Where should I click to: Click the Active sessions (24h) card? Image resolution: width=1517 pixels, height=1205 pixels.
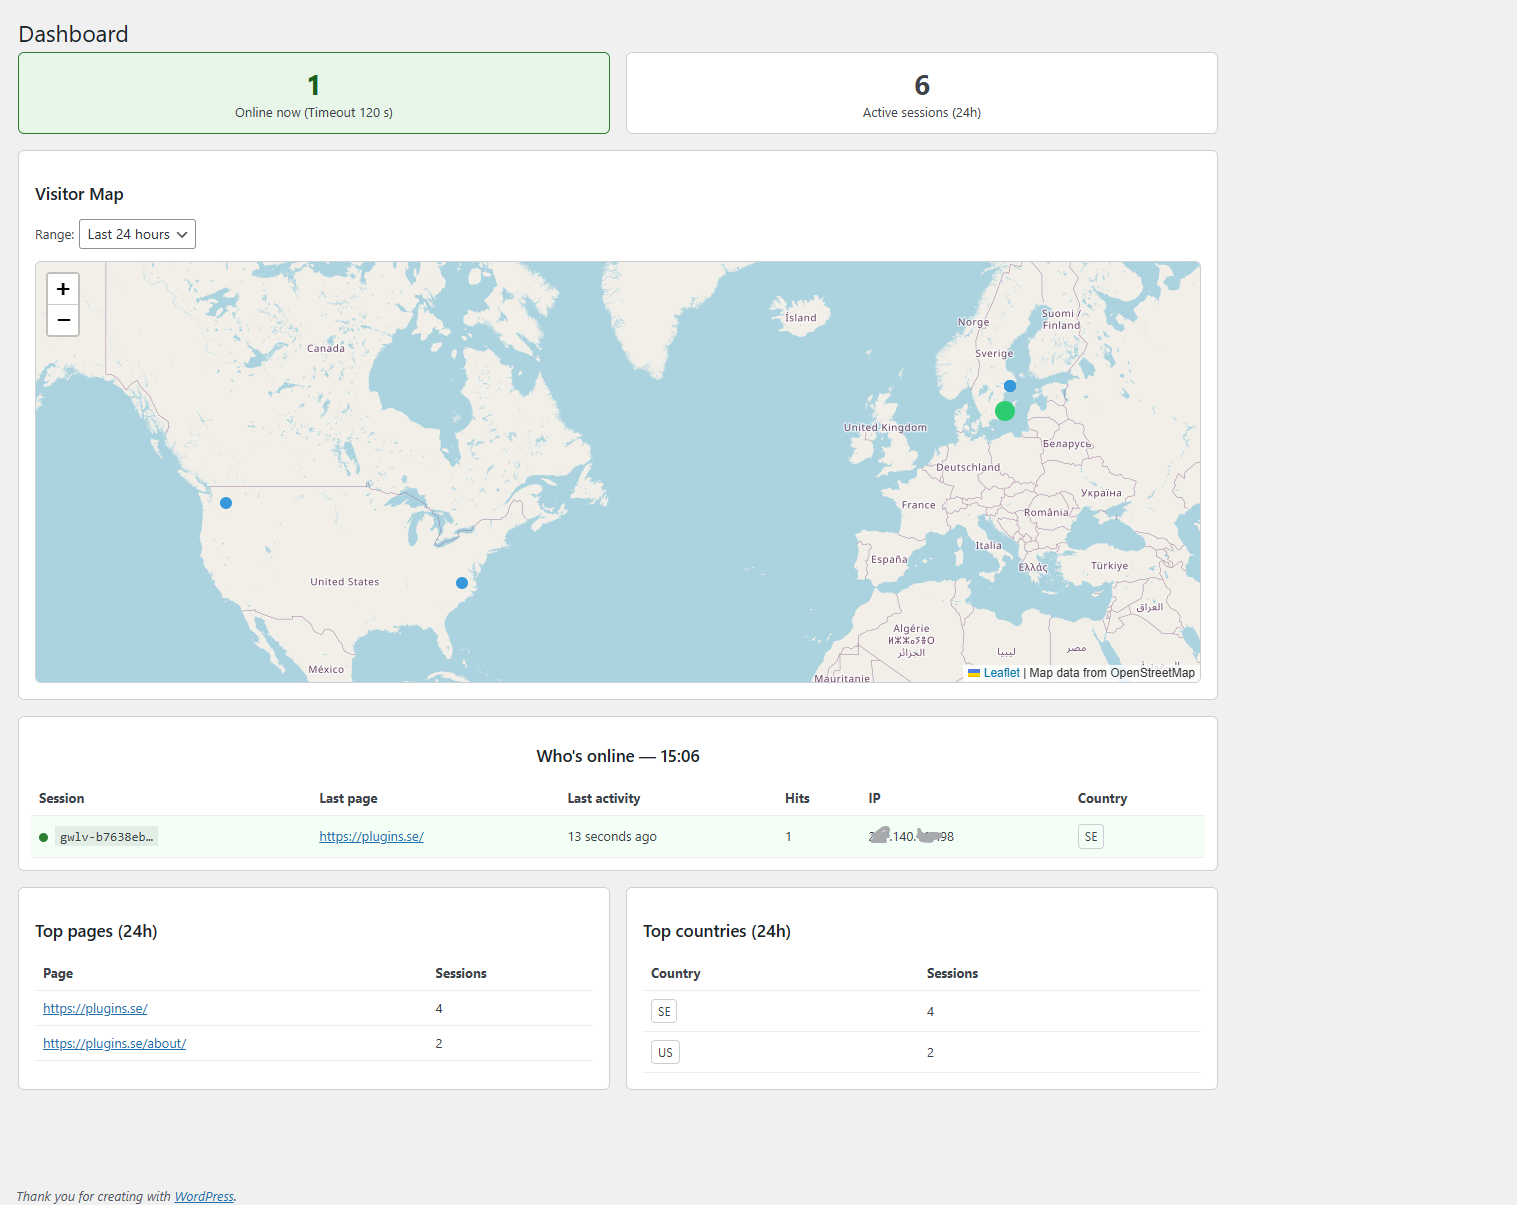(x=921, y=93)
